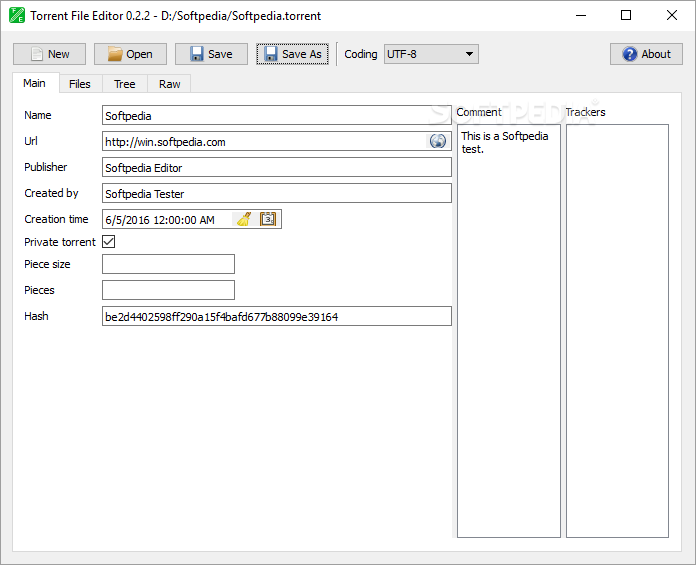
Task: Click inside the Comment text box
Action: [x=509, y=331]
